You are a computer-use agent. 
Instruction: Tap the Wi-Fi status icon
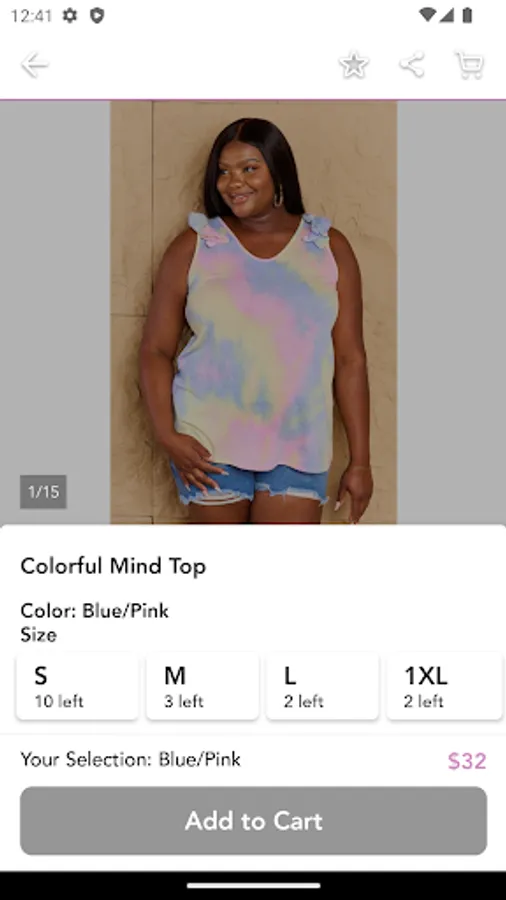point(427,15)
